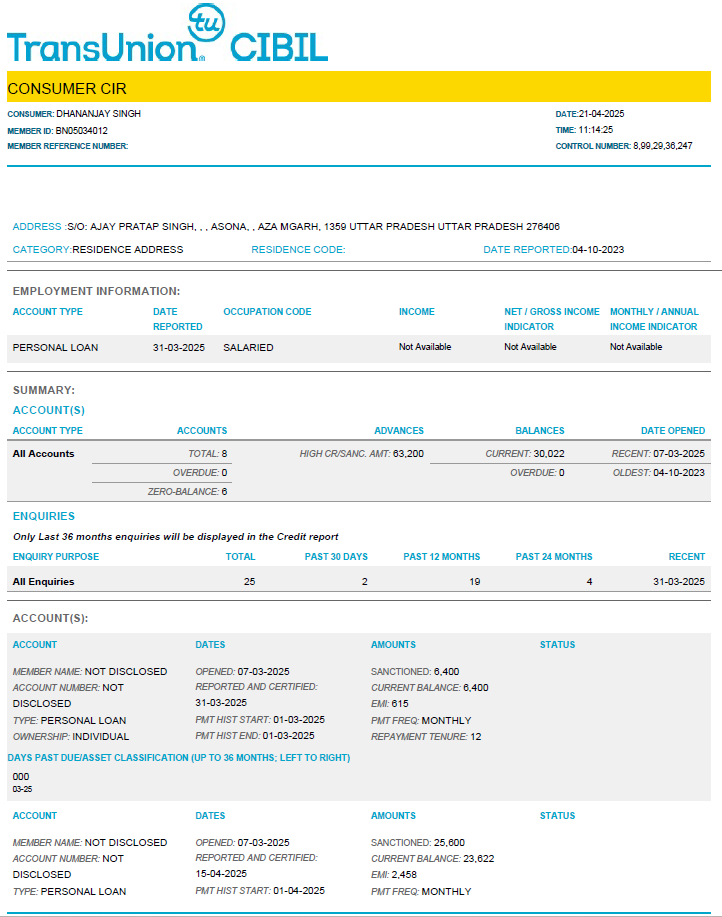Click DAYS PAST DUE/ASSET CLASSIFICATION heading

click(x=179, y=758)
